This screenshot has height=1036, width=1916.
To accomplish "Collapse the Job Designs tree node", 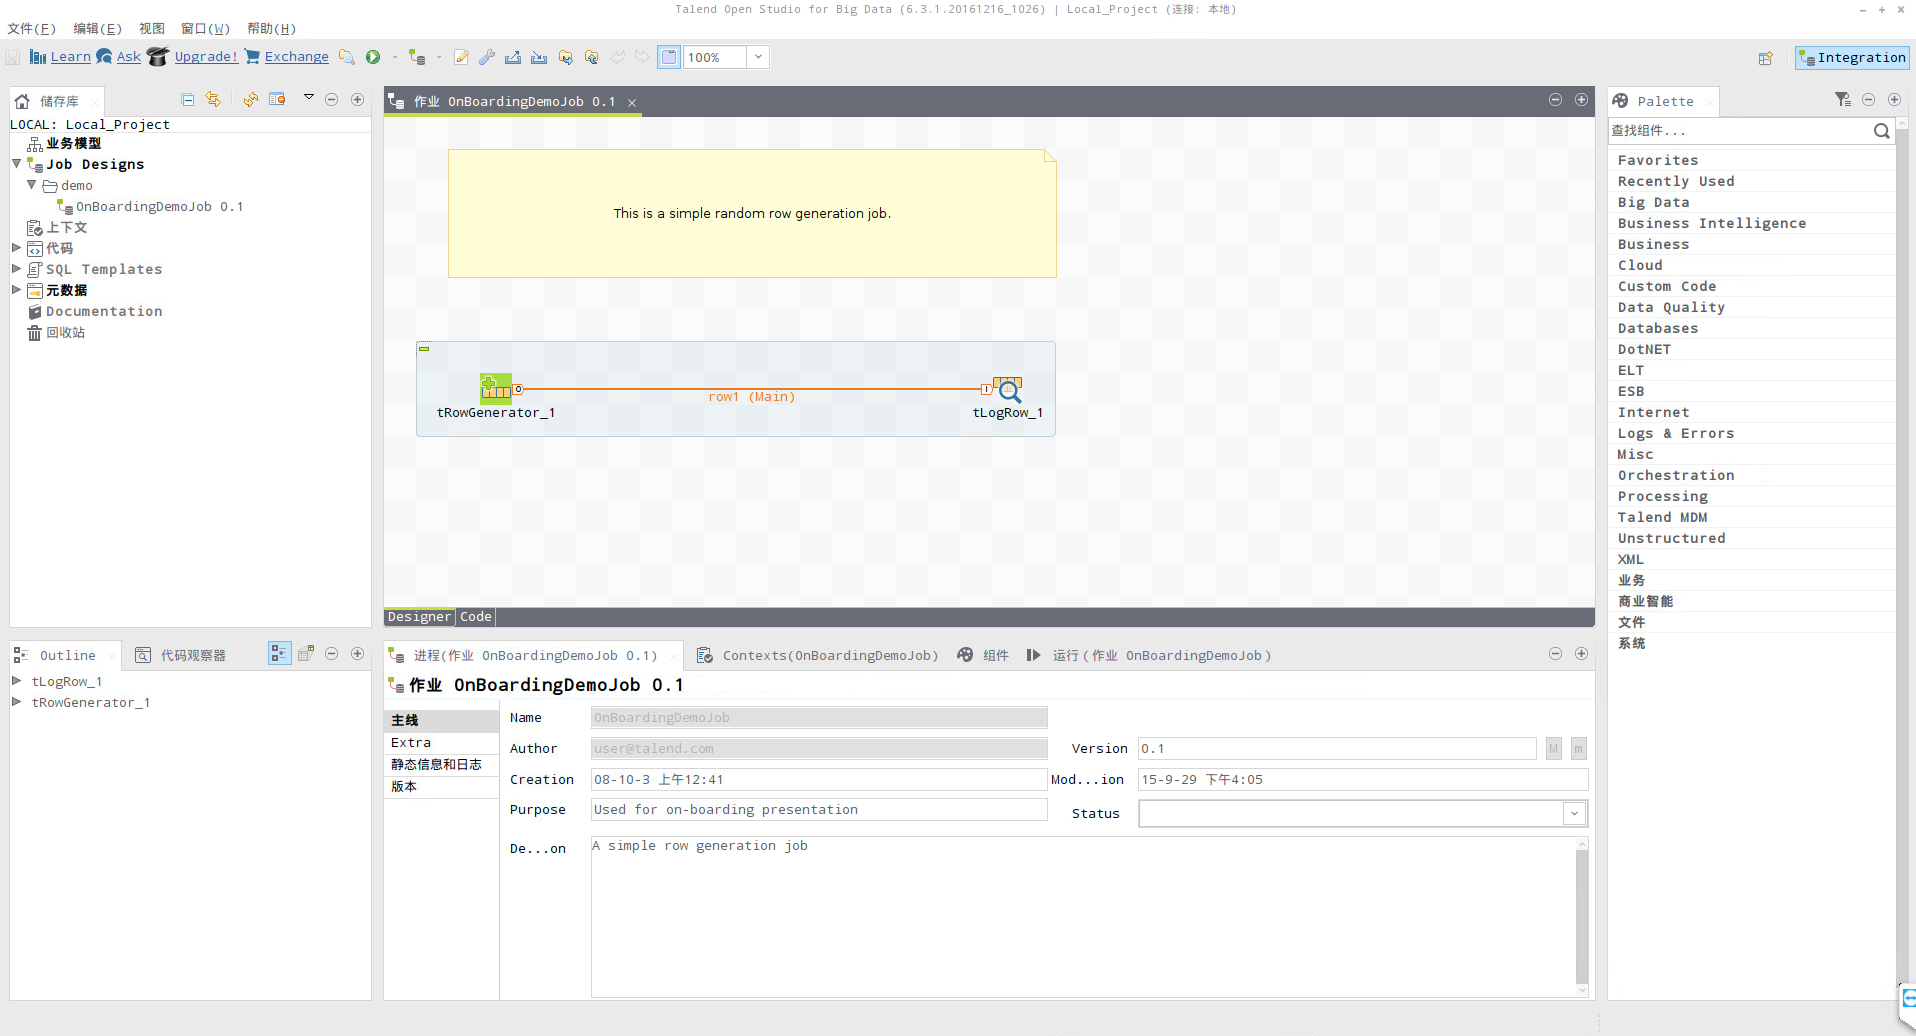I will coord(16,163).
